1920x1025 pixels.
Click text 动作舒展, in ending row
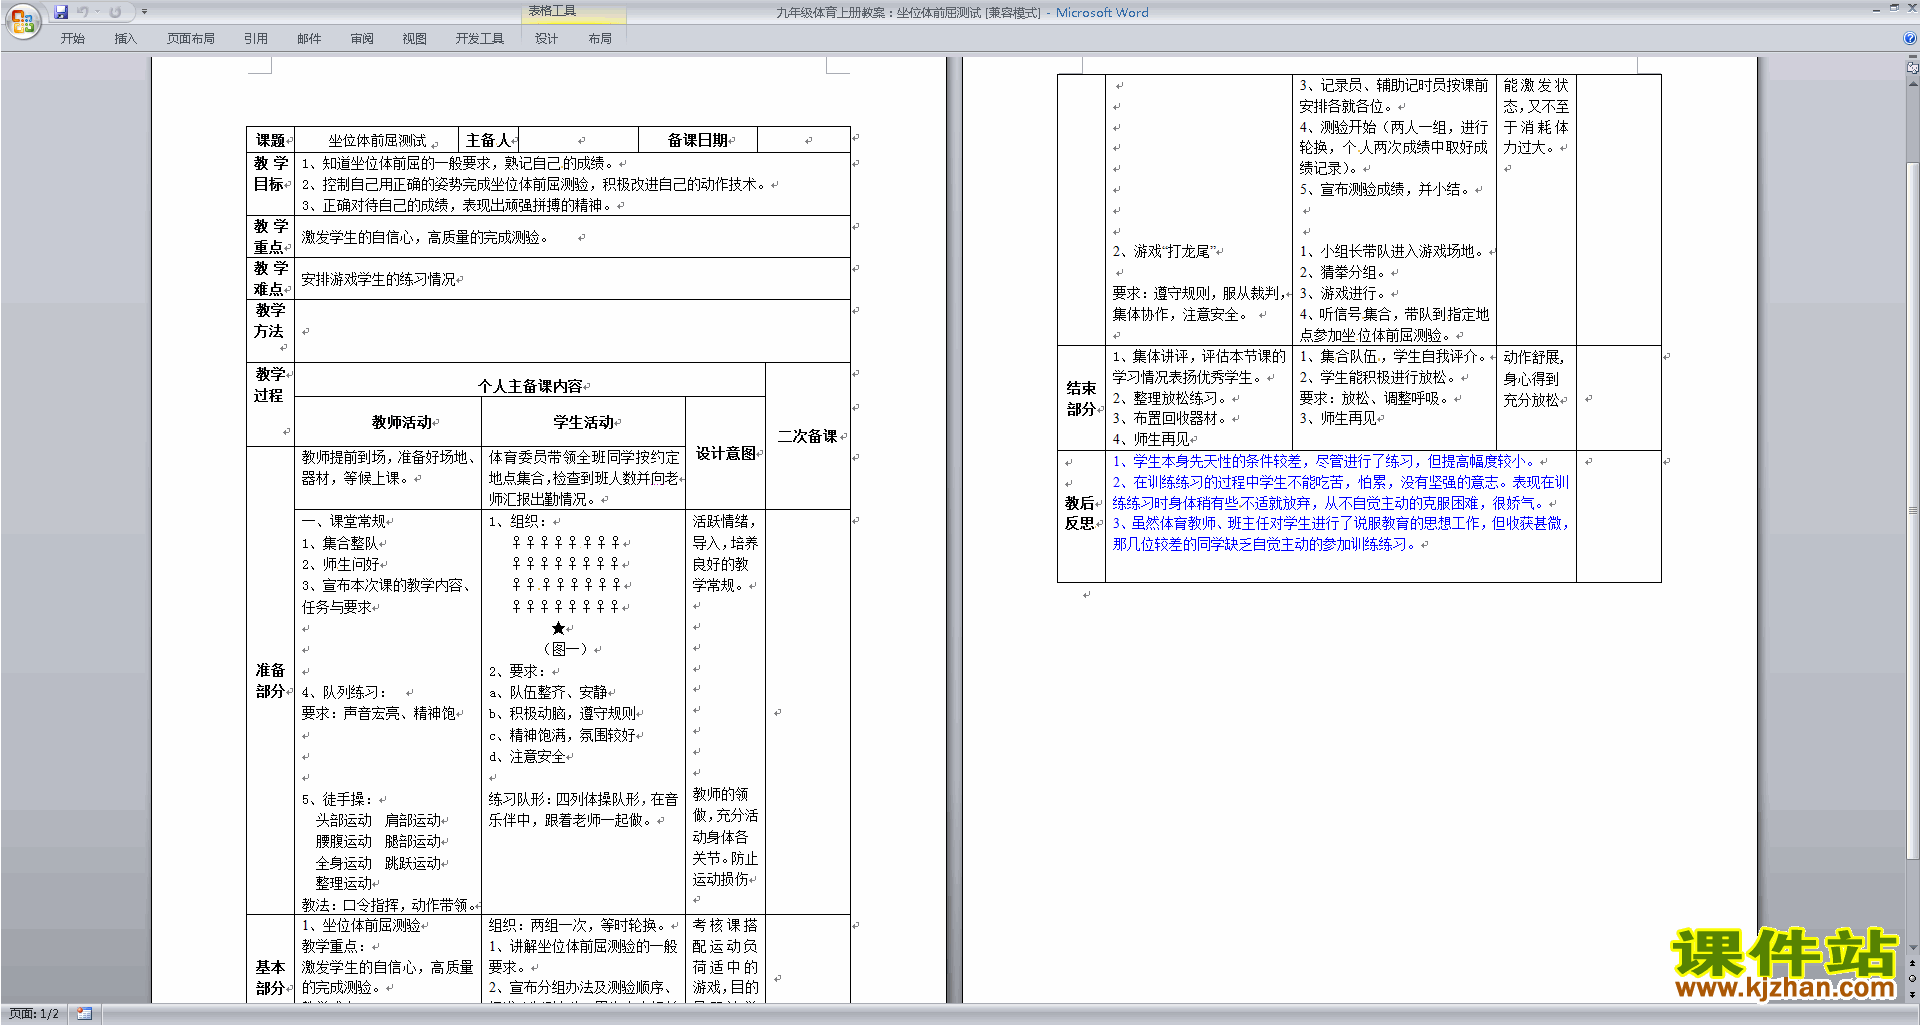1533,357
